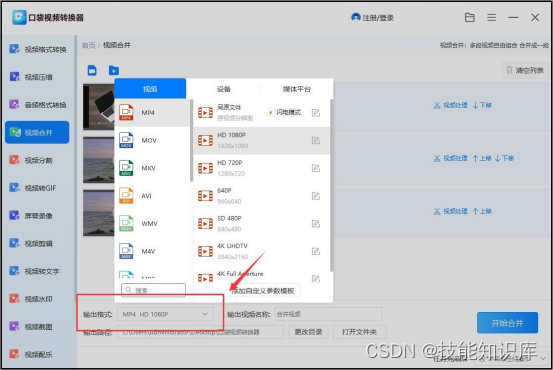This screenshot has height=370, width=553.
Task: Click the 更改目录 button
Action: click(x=308, y=332)
